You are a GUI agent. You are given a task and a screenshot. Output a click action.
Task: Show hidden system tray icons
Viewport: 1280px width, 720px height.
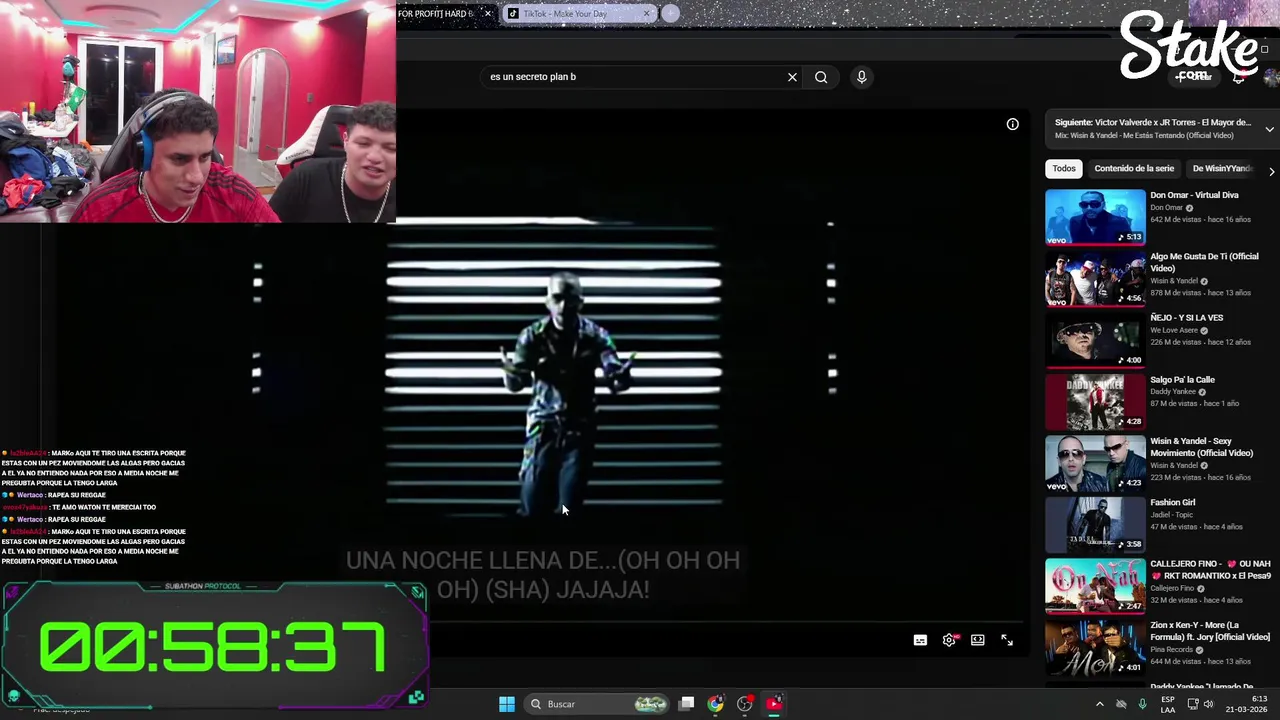tap(1100, 704)
